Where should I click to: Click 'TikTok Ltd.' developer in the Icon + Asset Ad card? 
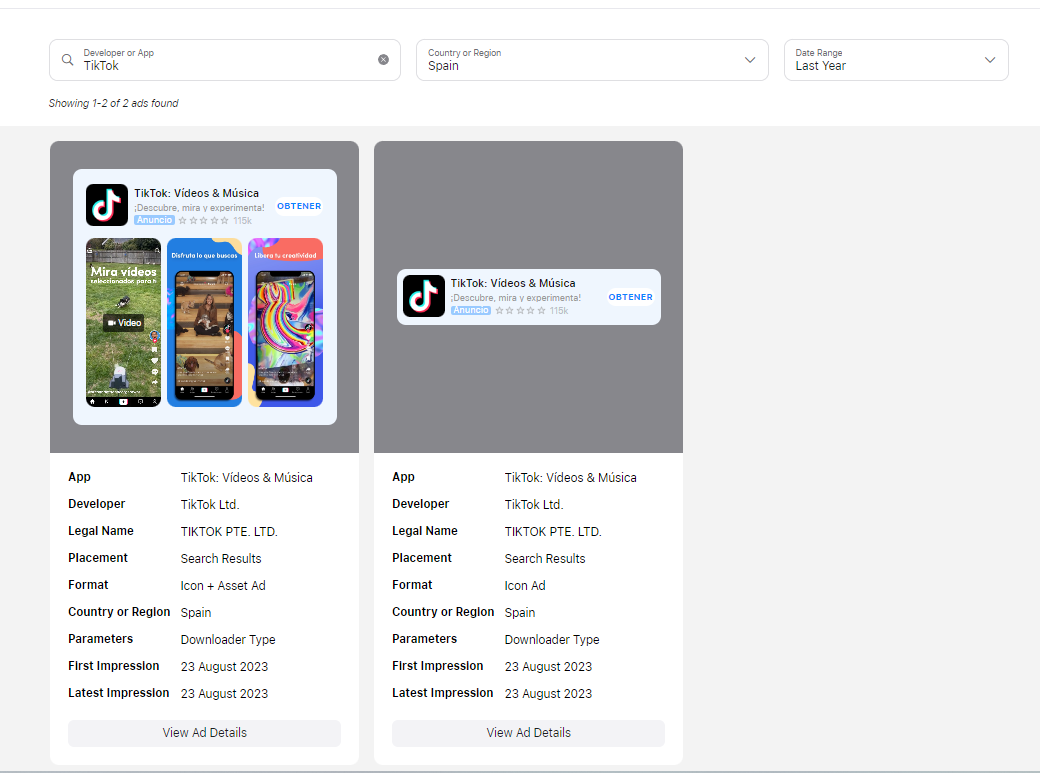tap(210, 505)
